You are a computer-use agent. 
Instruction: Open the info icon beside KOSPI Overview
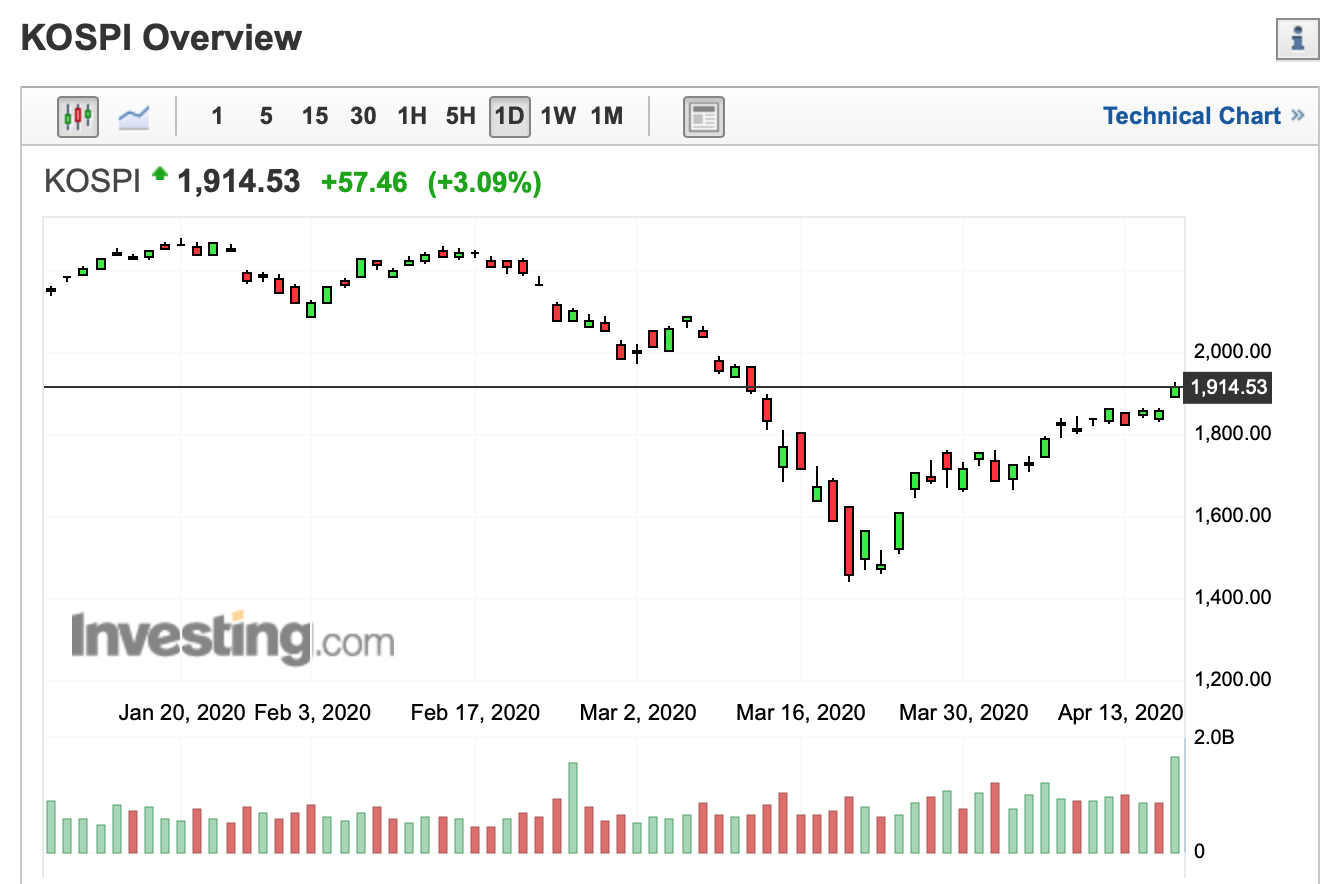pos(1299,40)
